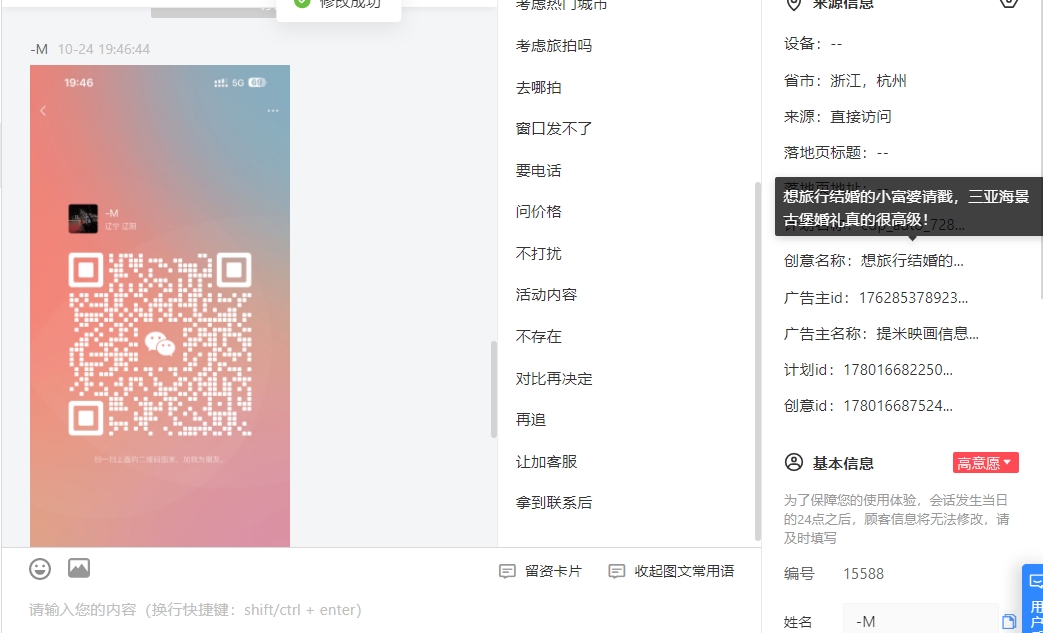Click the message input box
The width and height of the screenshot is (1043, 633).
tap(379, 610)
